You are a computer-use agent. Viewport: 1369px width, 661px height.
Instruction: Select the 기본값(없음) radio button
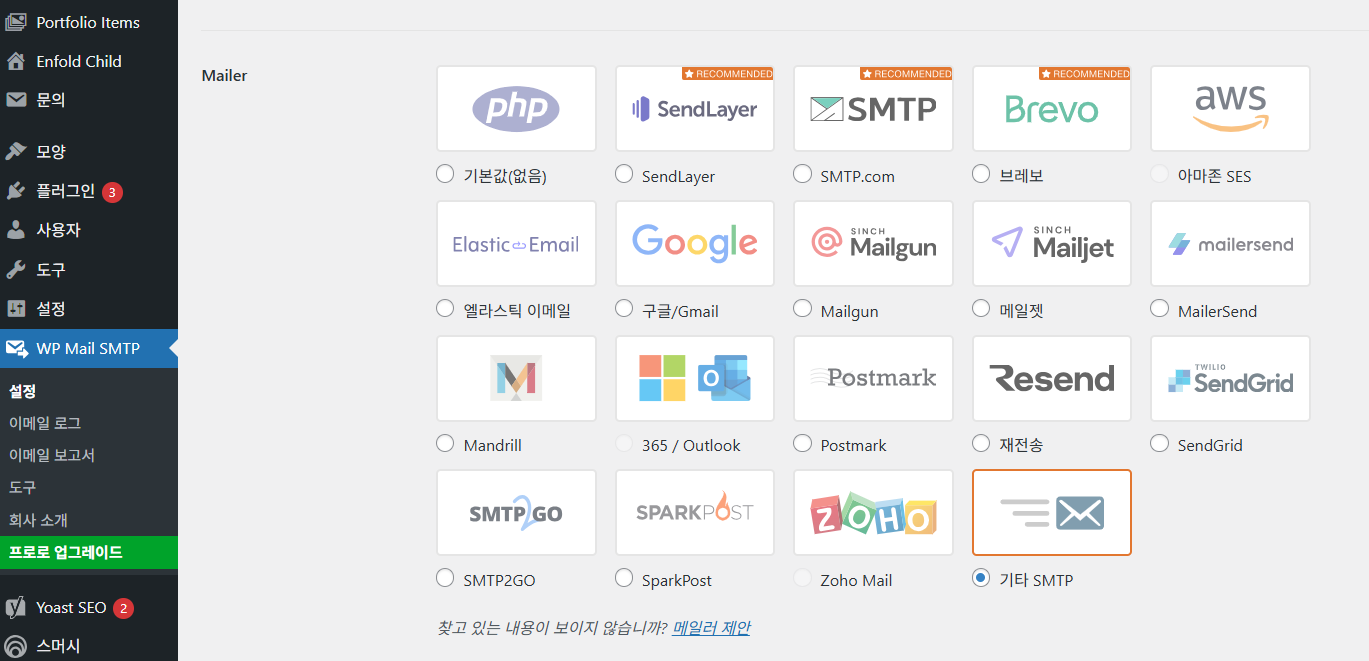pyautogui.click(x=445, y=174)
